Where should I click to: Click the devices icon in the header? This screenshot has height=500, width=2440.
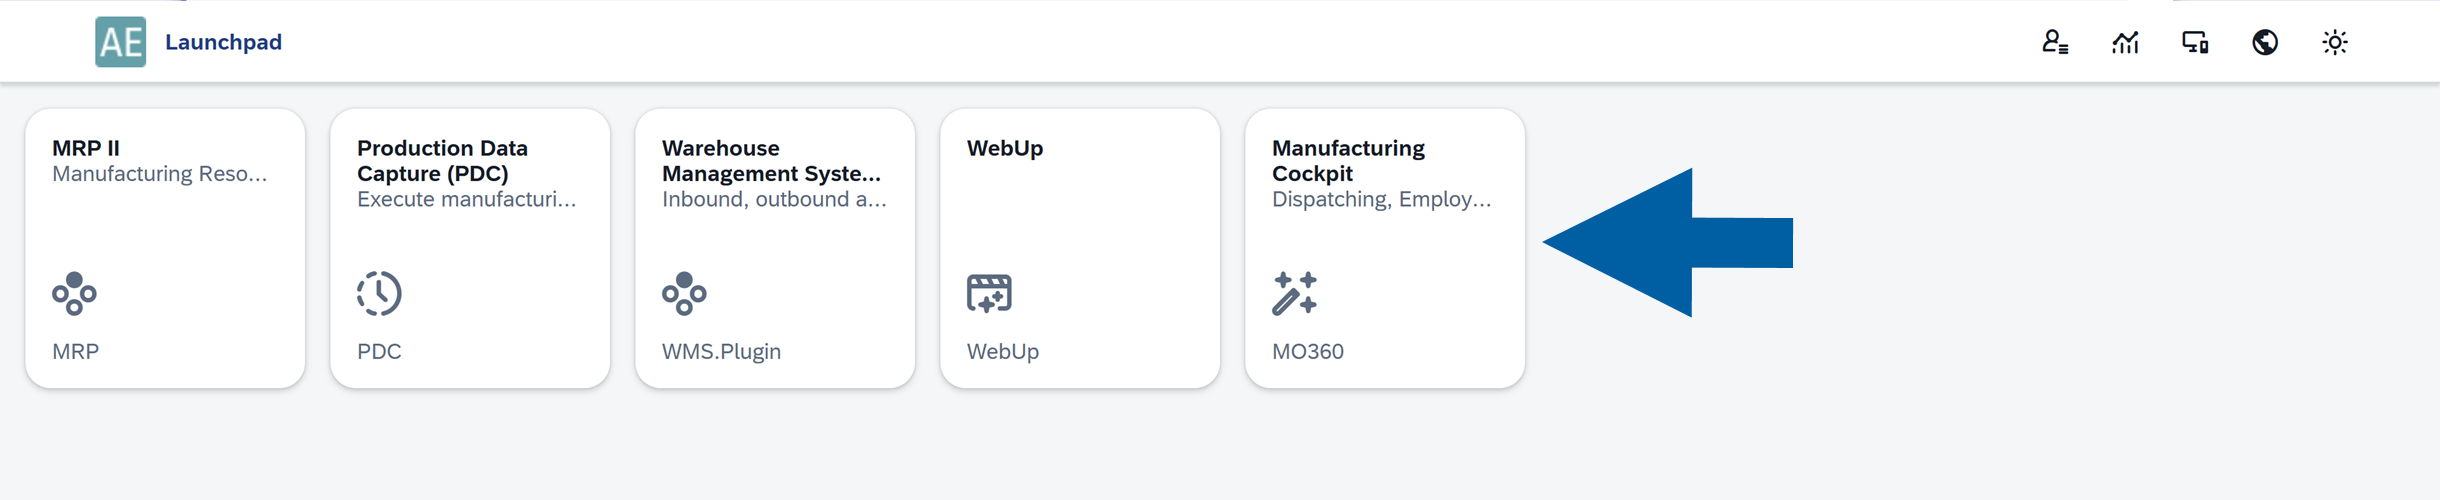[2195, 42]
